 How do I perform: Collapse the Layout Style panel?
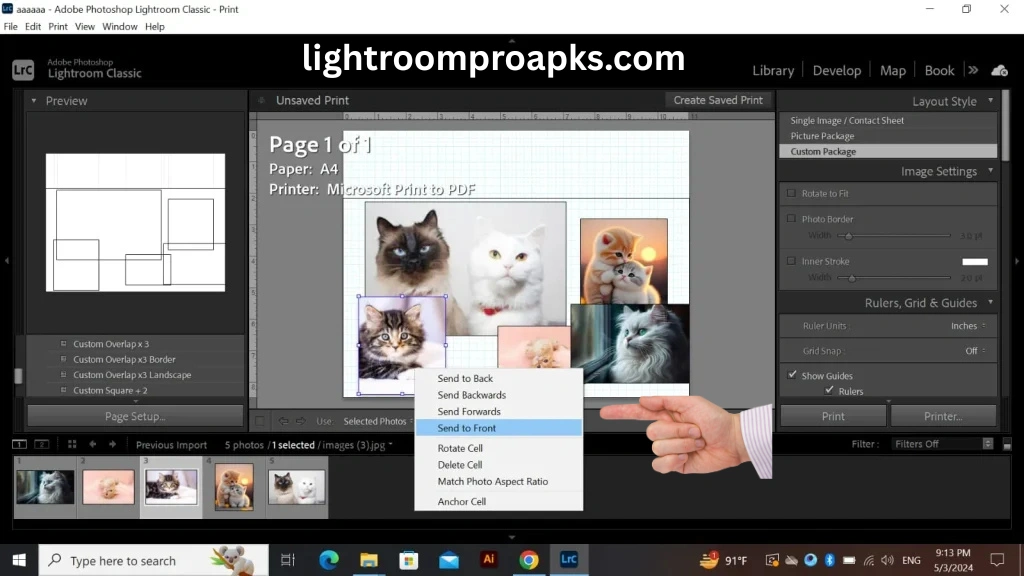click(x=990, y=102)
